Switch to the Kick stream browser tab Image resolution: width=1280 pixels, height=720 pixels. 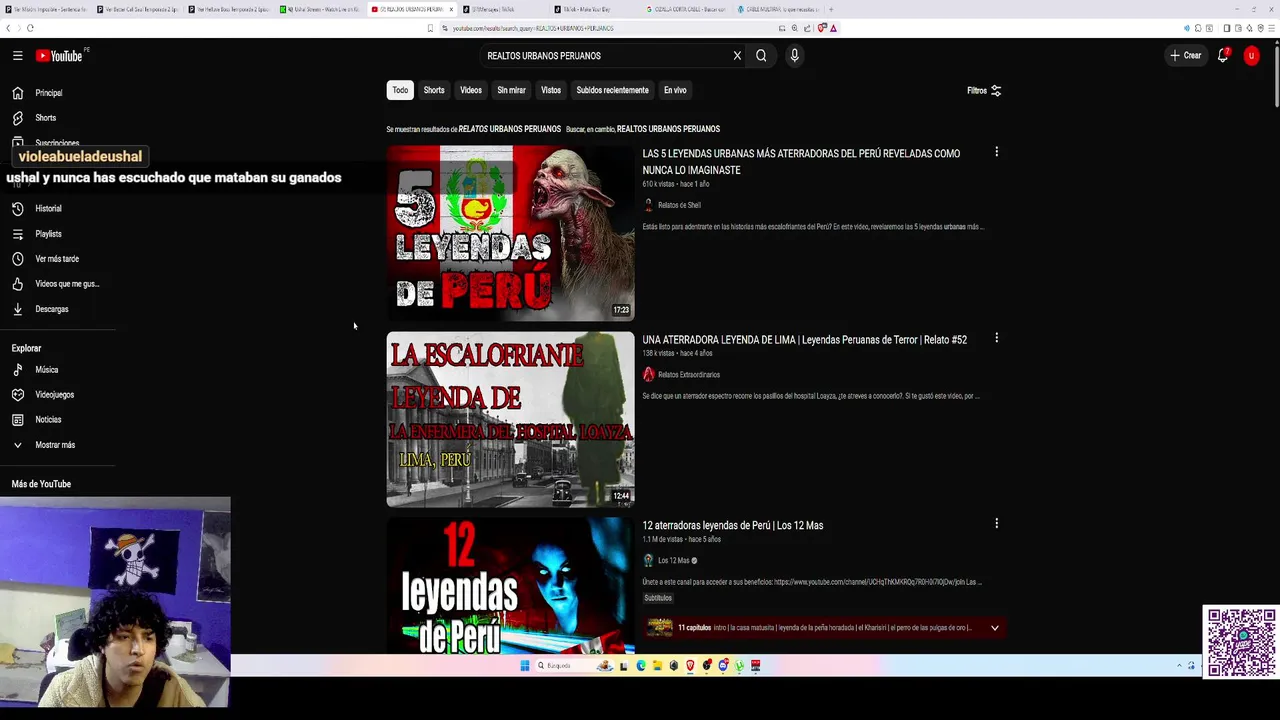(320, 9)
